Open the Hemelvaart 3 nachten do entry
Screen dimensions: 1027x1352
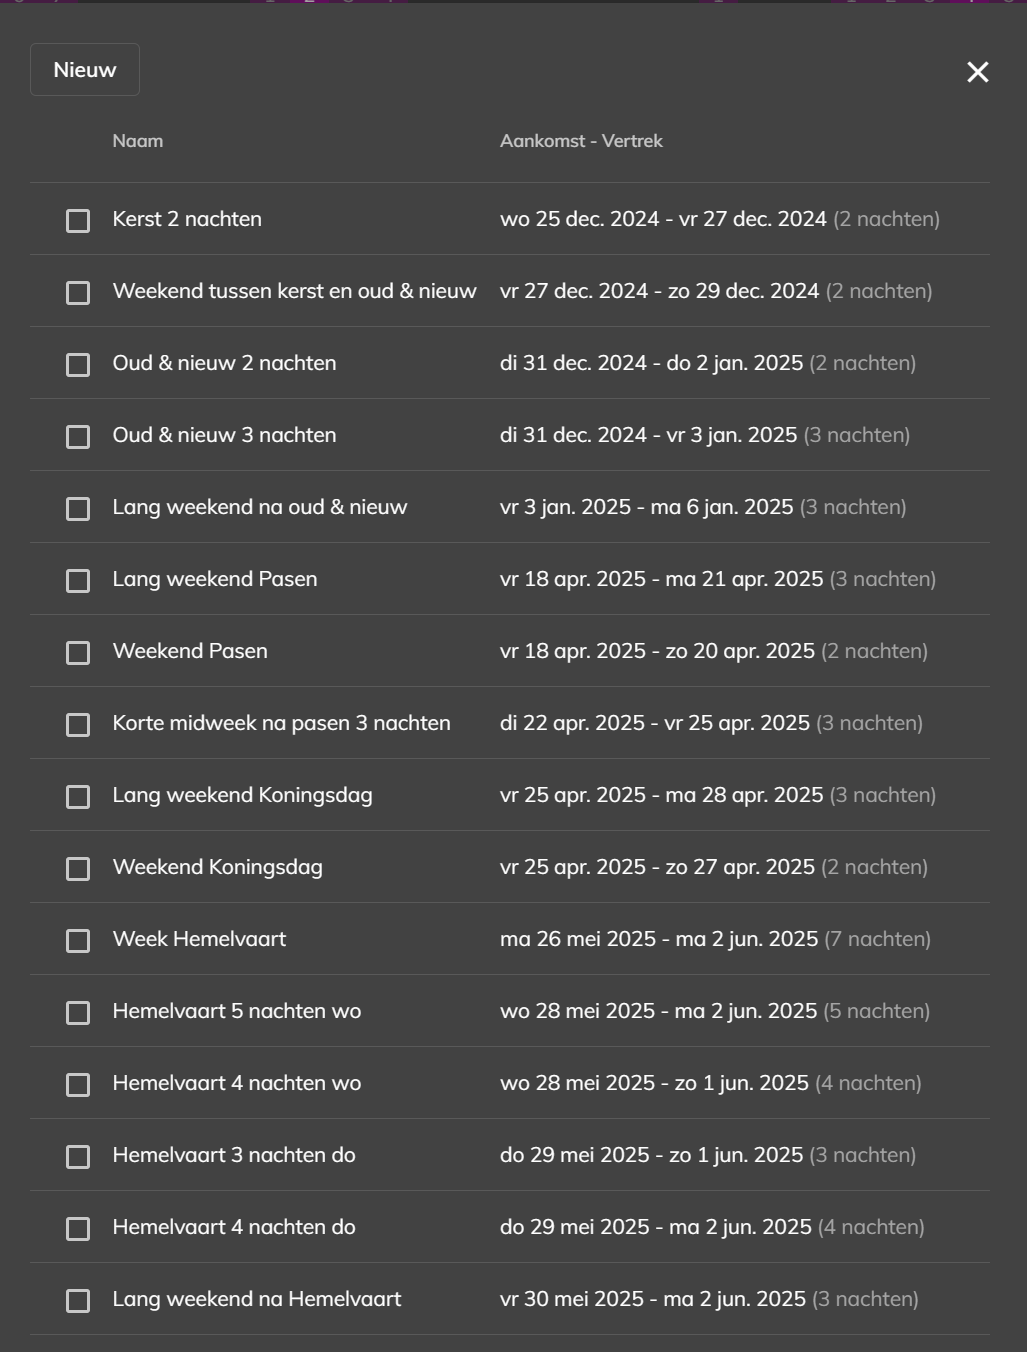[234, 1155]
